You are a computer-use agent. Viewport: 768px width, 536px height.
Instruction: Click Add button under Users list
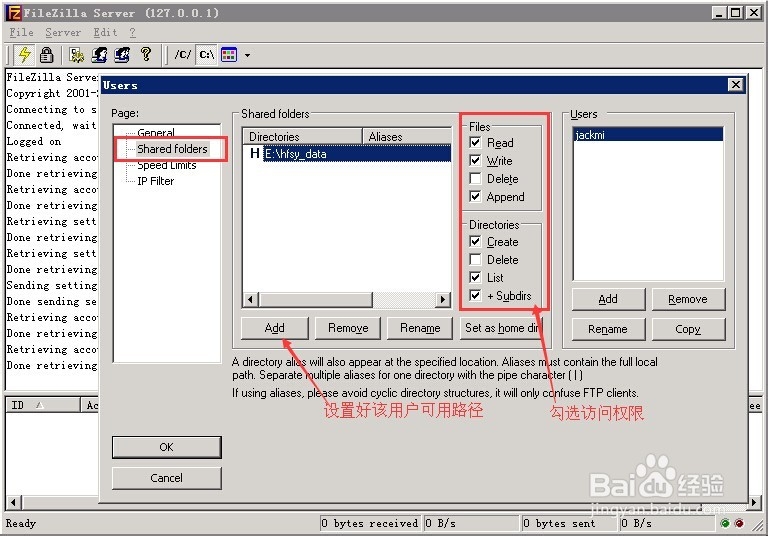608,299
